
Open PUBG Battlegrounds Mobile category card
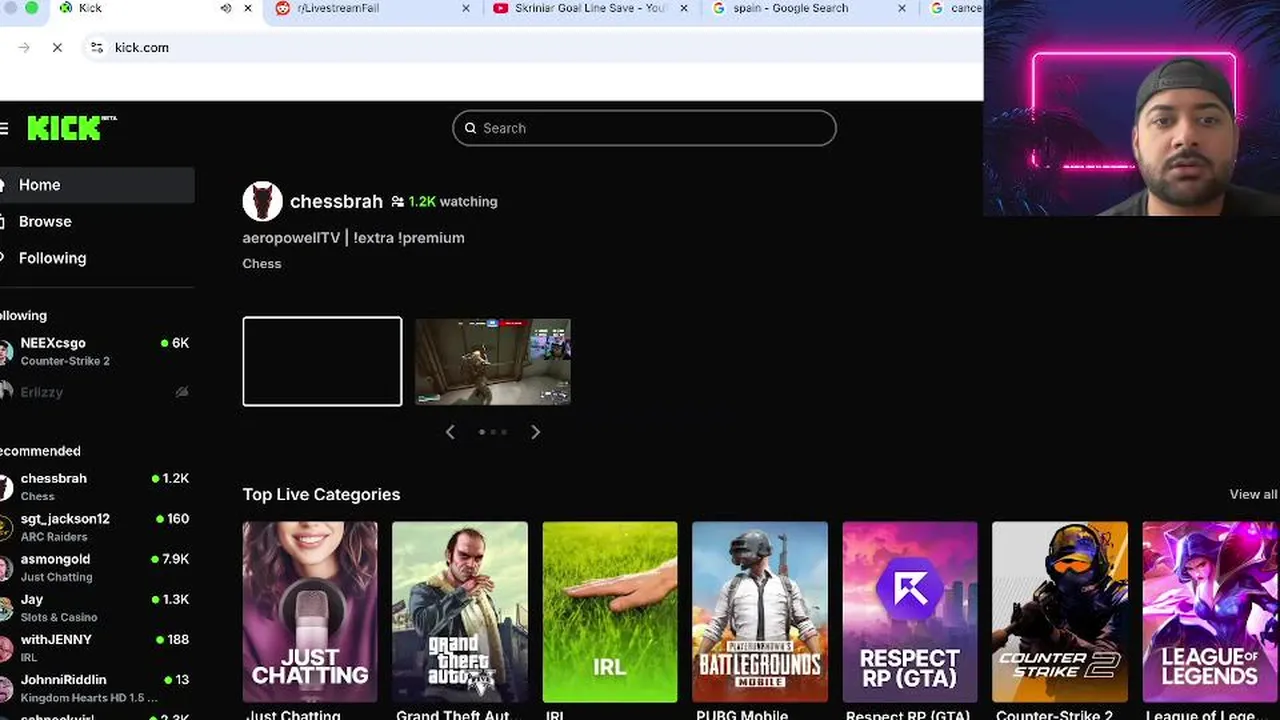(760, 612)
